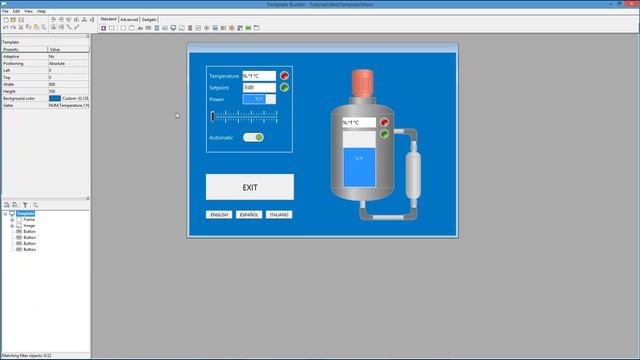Click the ESPAÑOL language button

tap(249, 215)
